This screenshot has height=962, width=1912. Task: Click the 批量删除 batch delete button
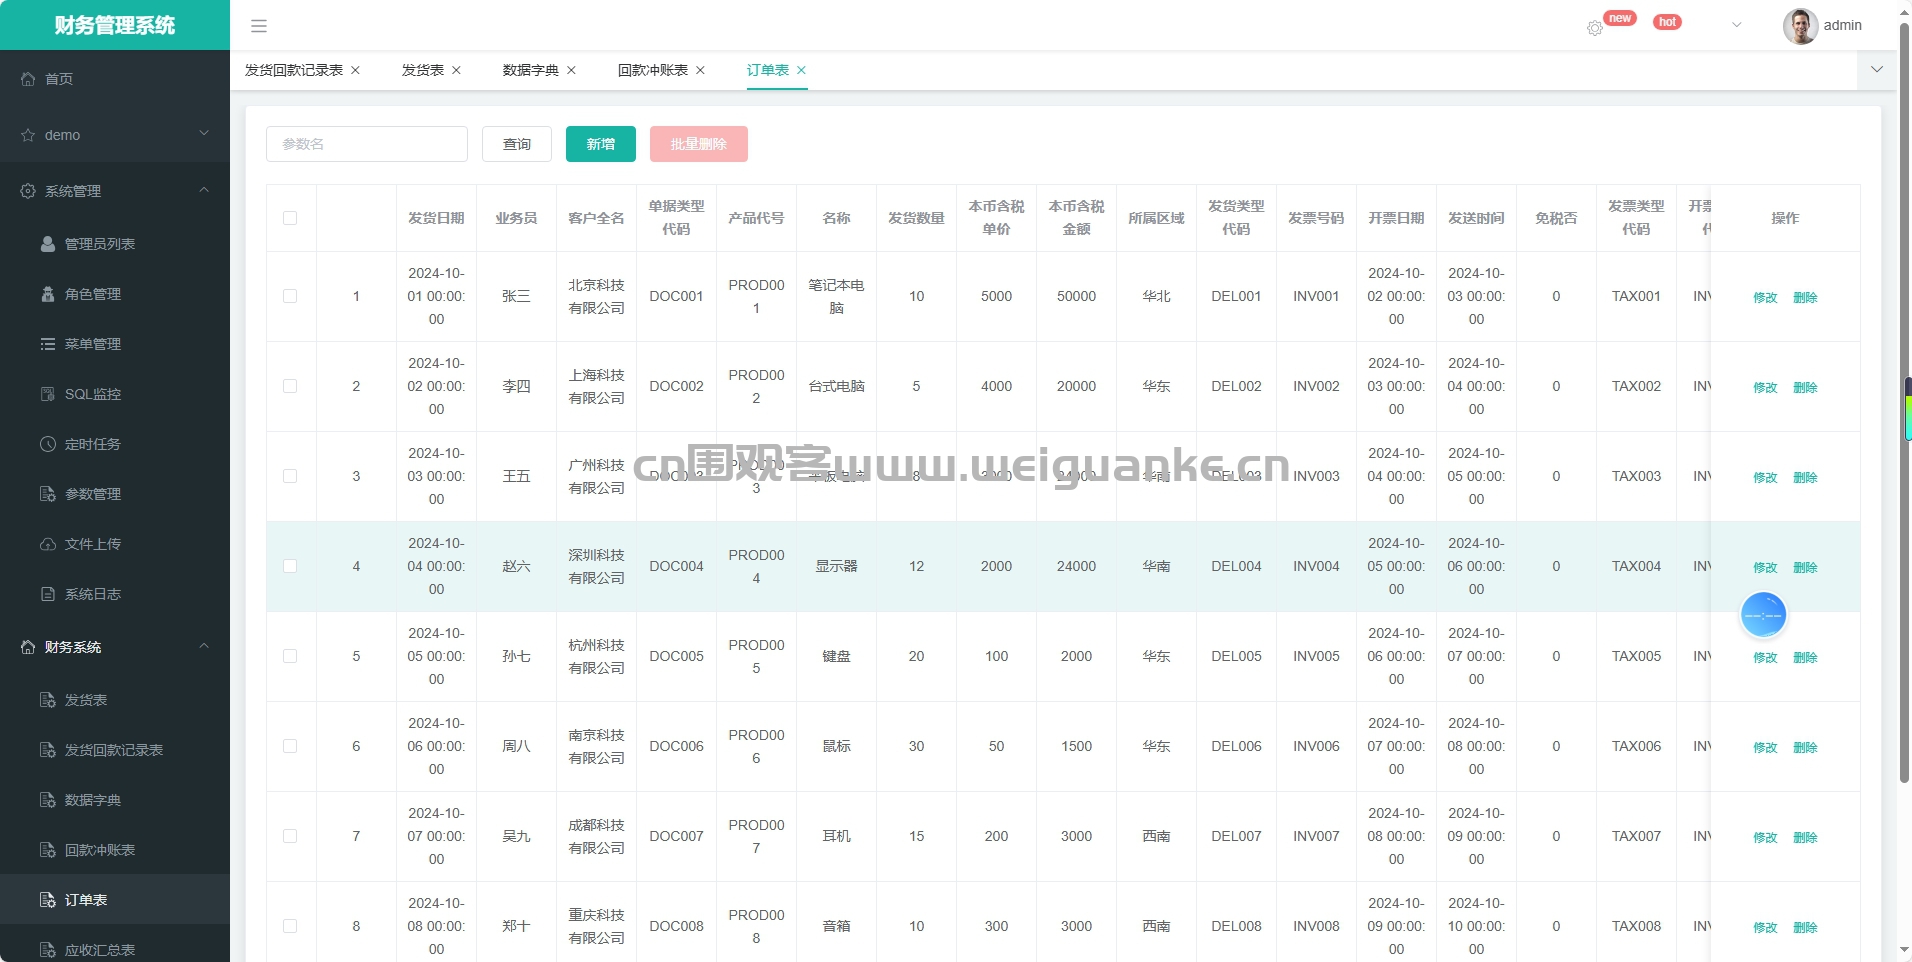[699, 144]
